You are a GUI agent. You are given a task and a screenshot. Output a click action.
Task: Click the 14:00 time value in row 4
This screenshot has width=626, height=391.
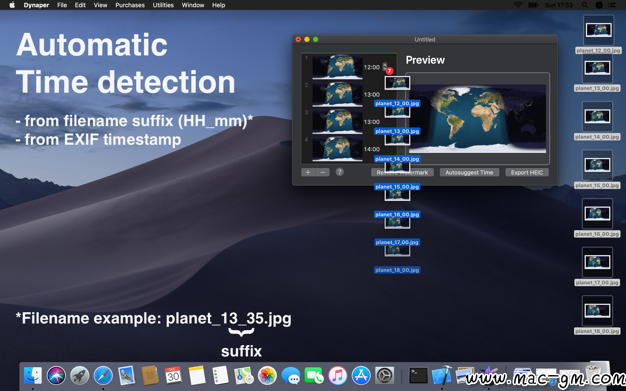372,149
